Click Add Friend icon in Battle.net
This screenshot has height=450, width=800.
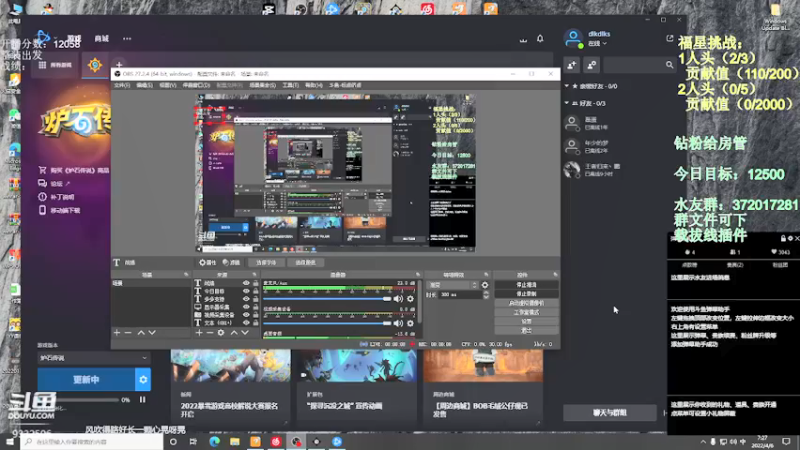pyautogui.click(x=571, y=65)
